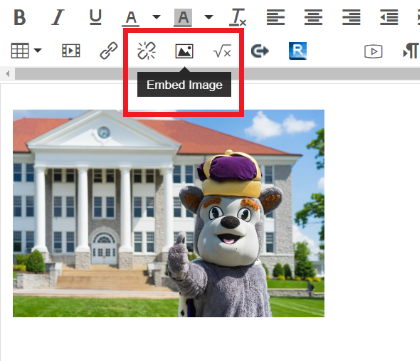Open the table dropdown arrow
This screenshot has height=361, width=420.
38,50
